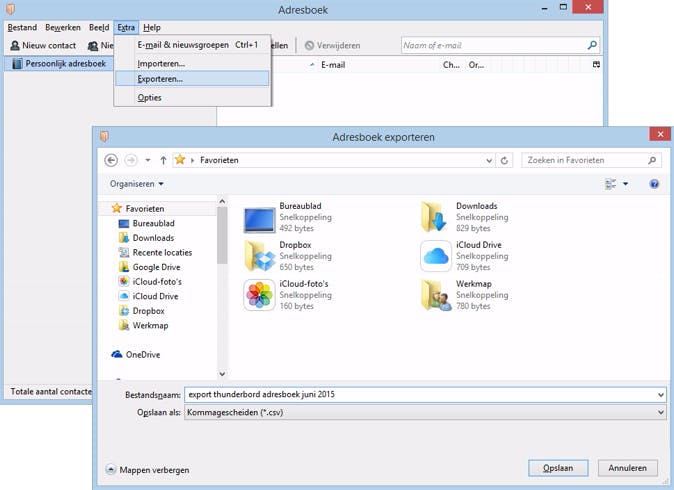Select OneDrive in the navigation pane

(143, 355)
